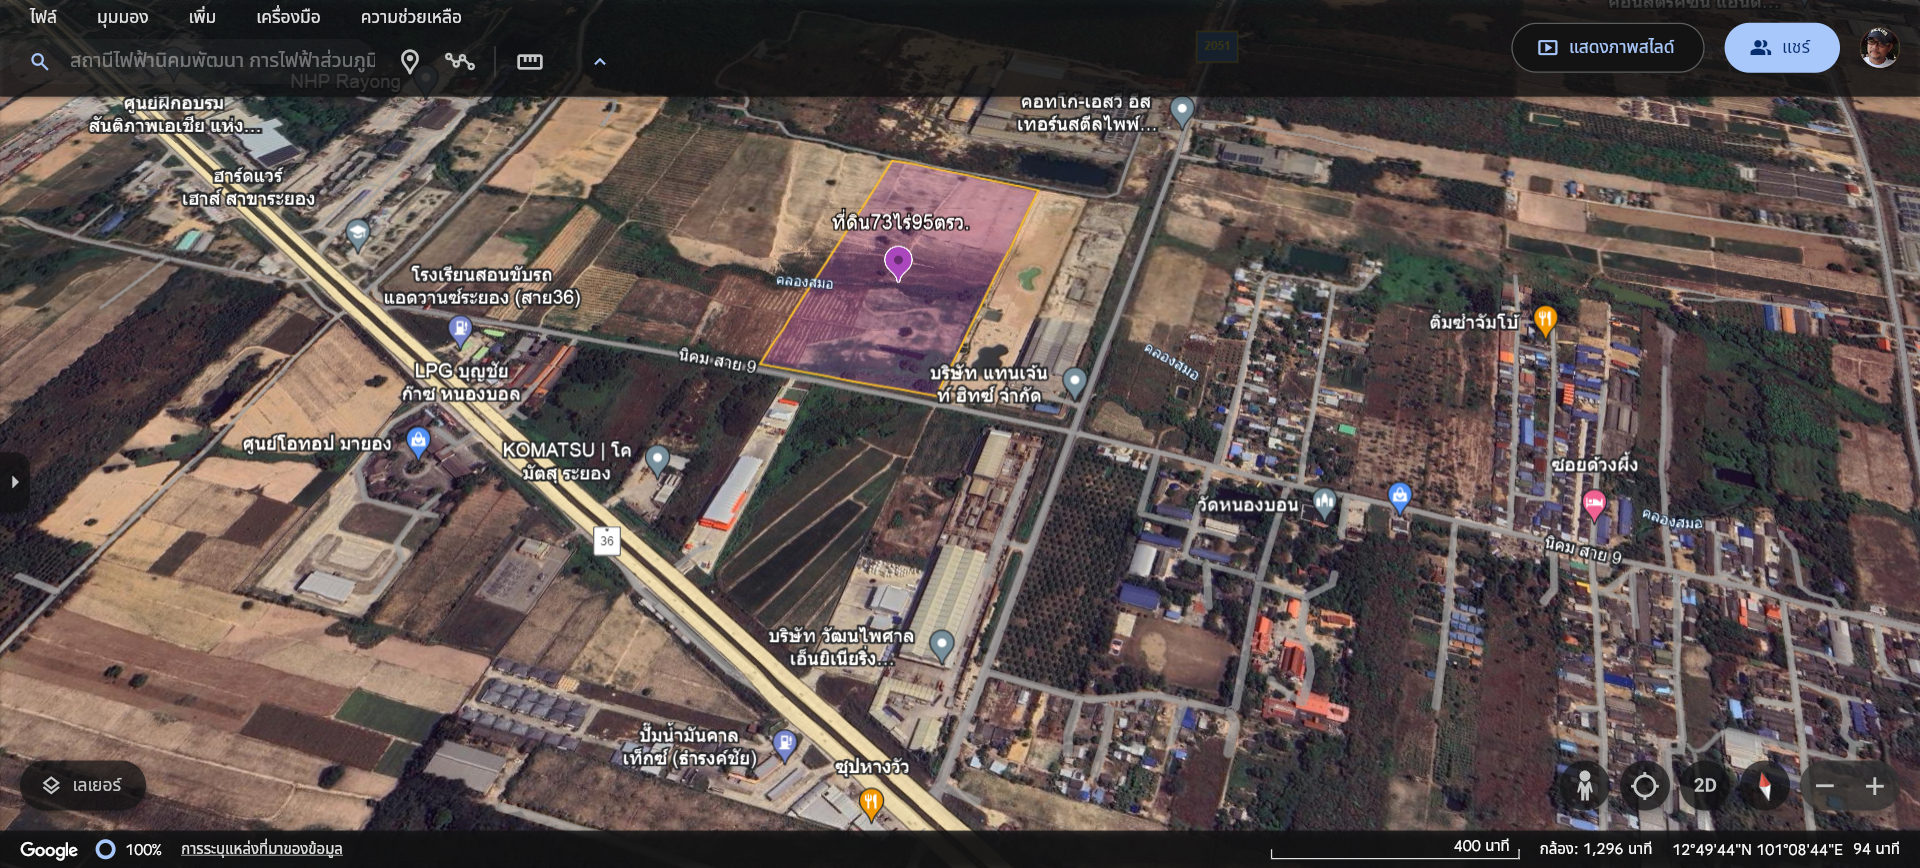1920x868 pixels.
Task: Click the Google logo
Action: (x=49, y=850)
